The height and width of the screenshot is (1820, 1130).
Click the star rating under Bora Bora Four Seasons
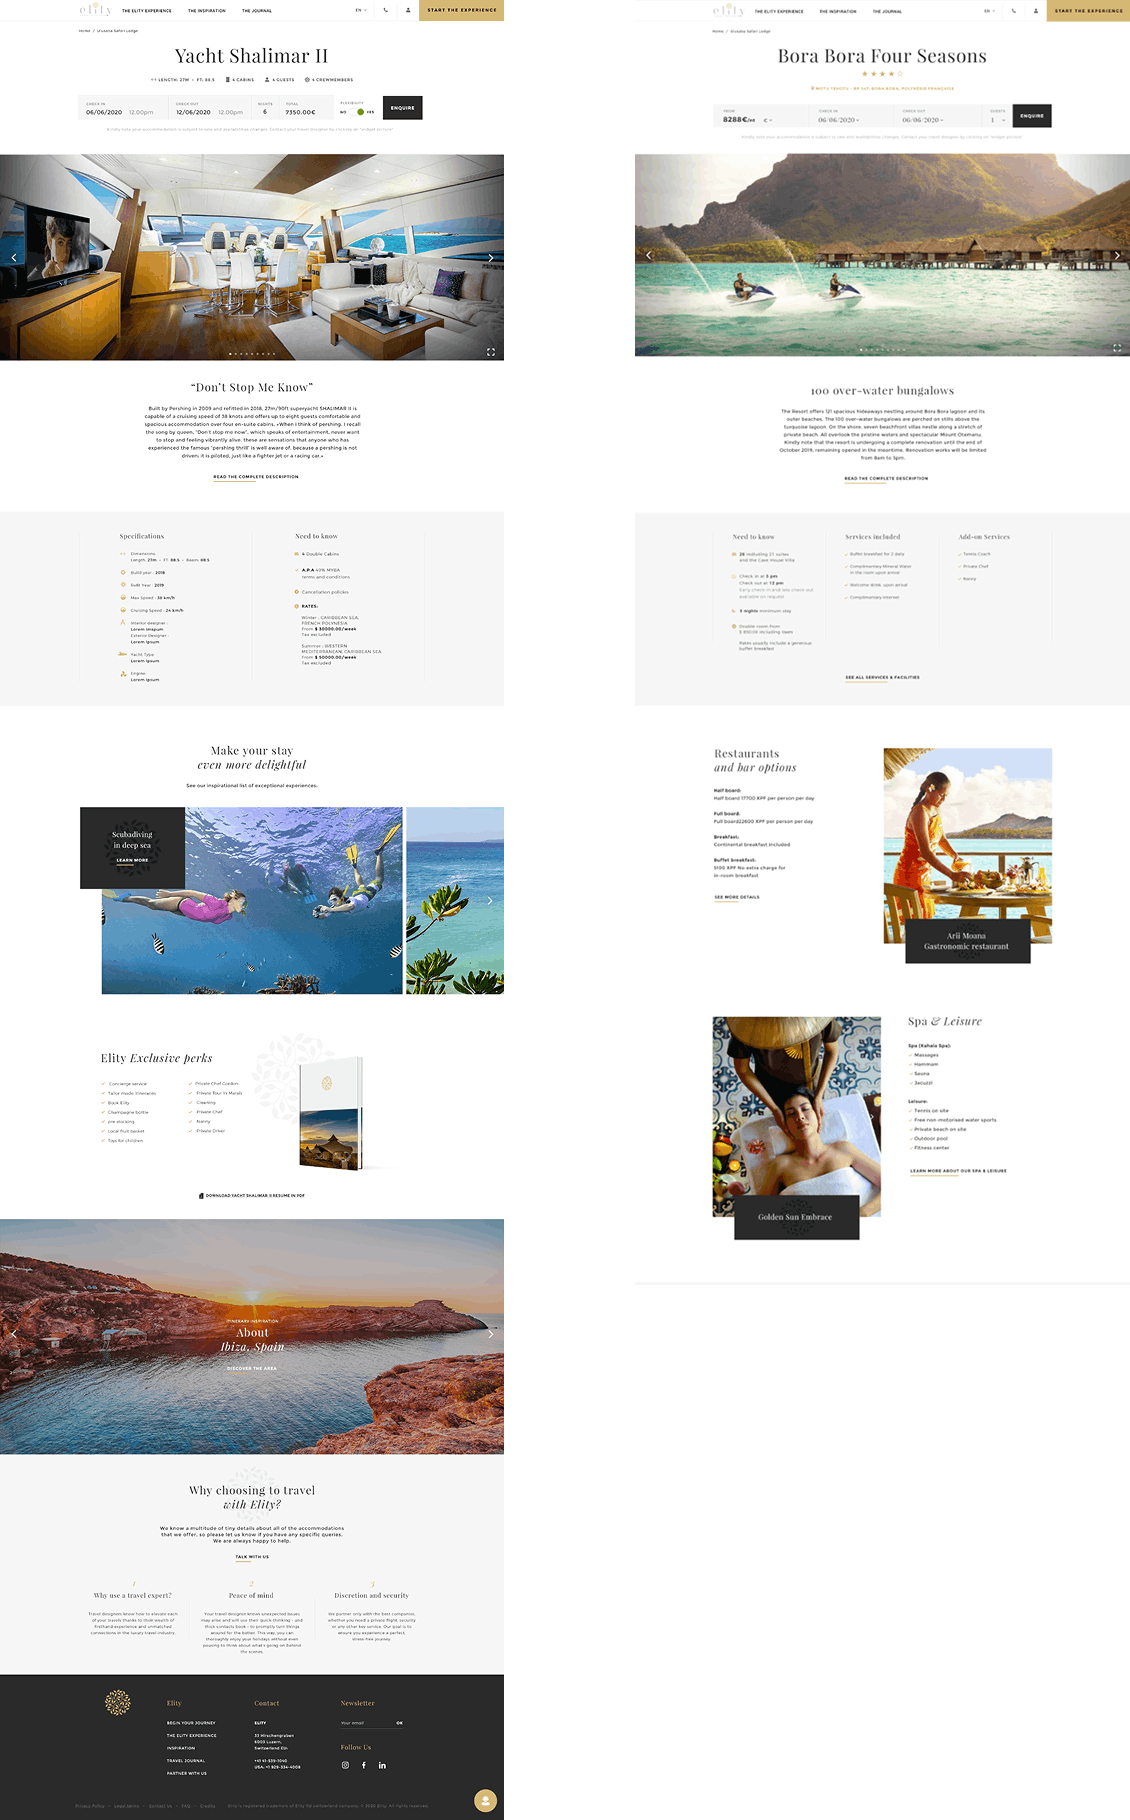882,74
